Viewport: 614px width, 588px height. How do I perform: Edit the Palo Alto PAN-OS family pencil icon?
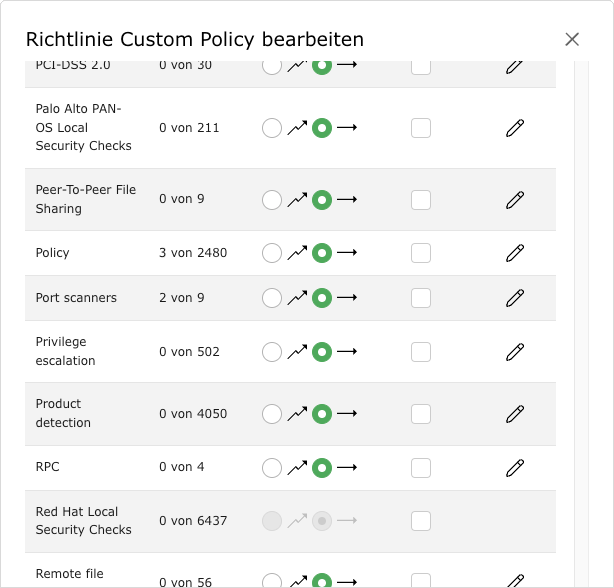click(x=515, y=128)
